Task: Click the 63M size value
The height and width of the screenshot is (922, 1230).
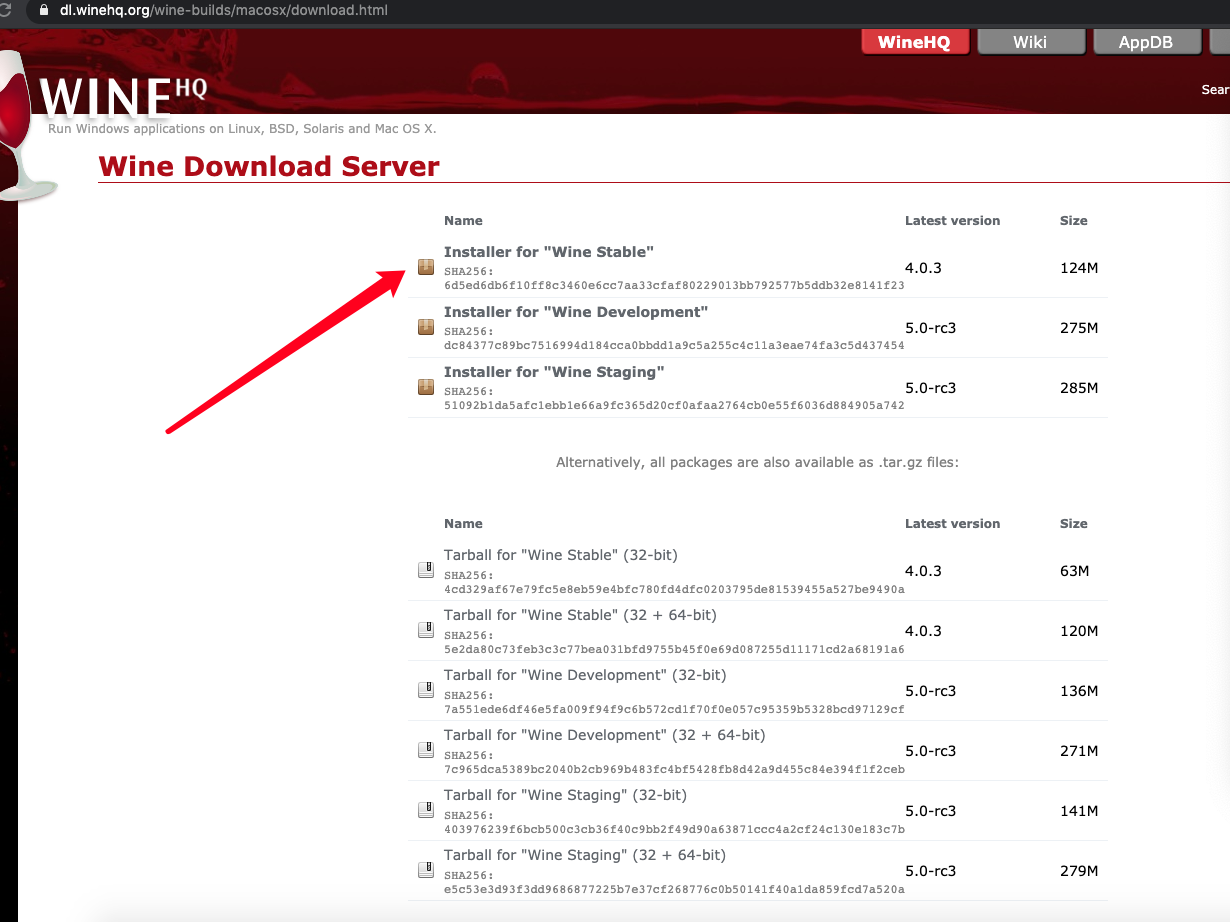Action: (1075, 571)
